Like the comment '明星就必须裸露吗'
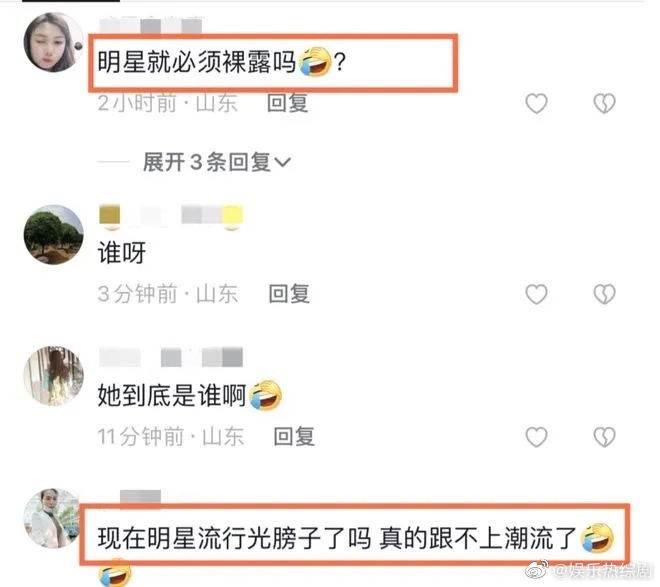This screenshot has height=587, width=660. click(536, 103)
